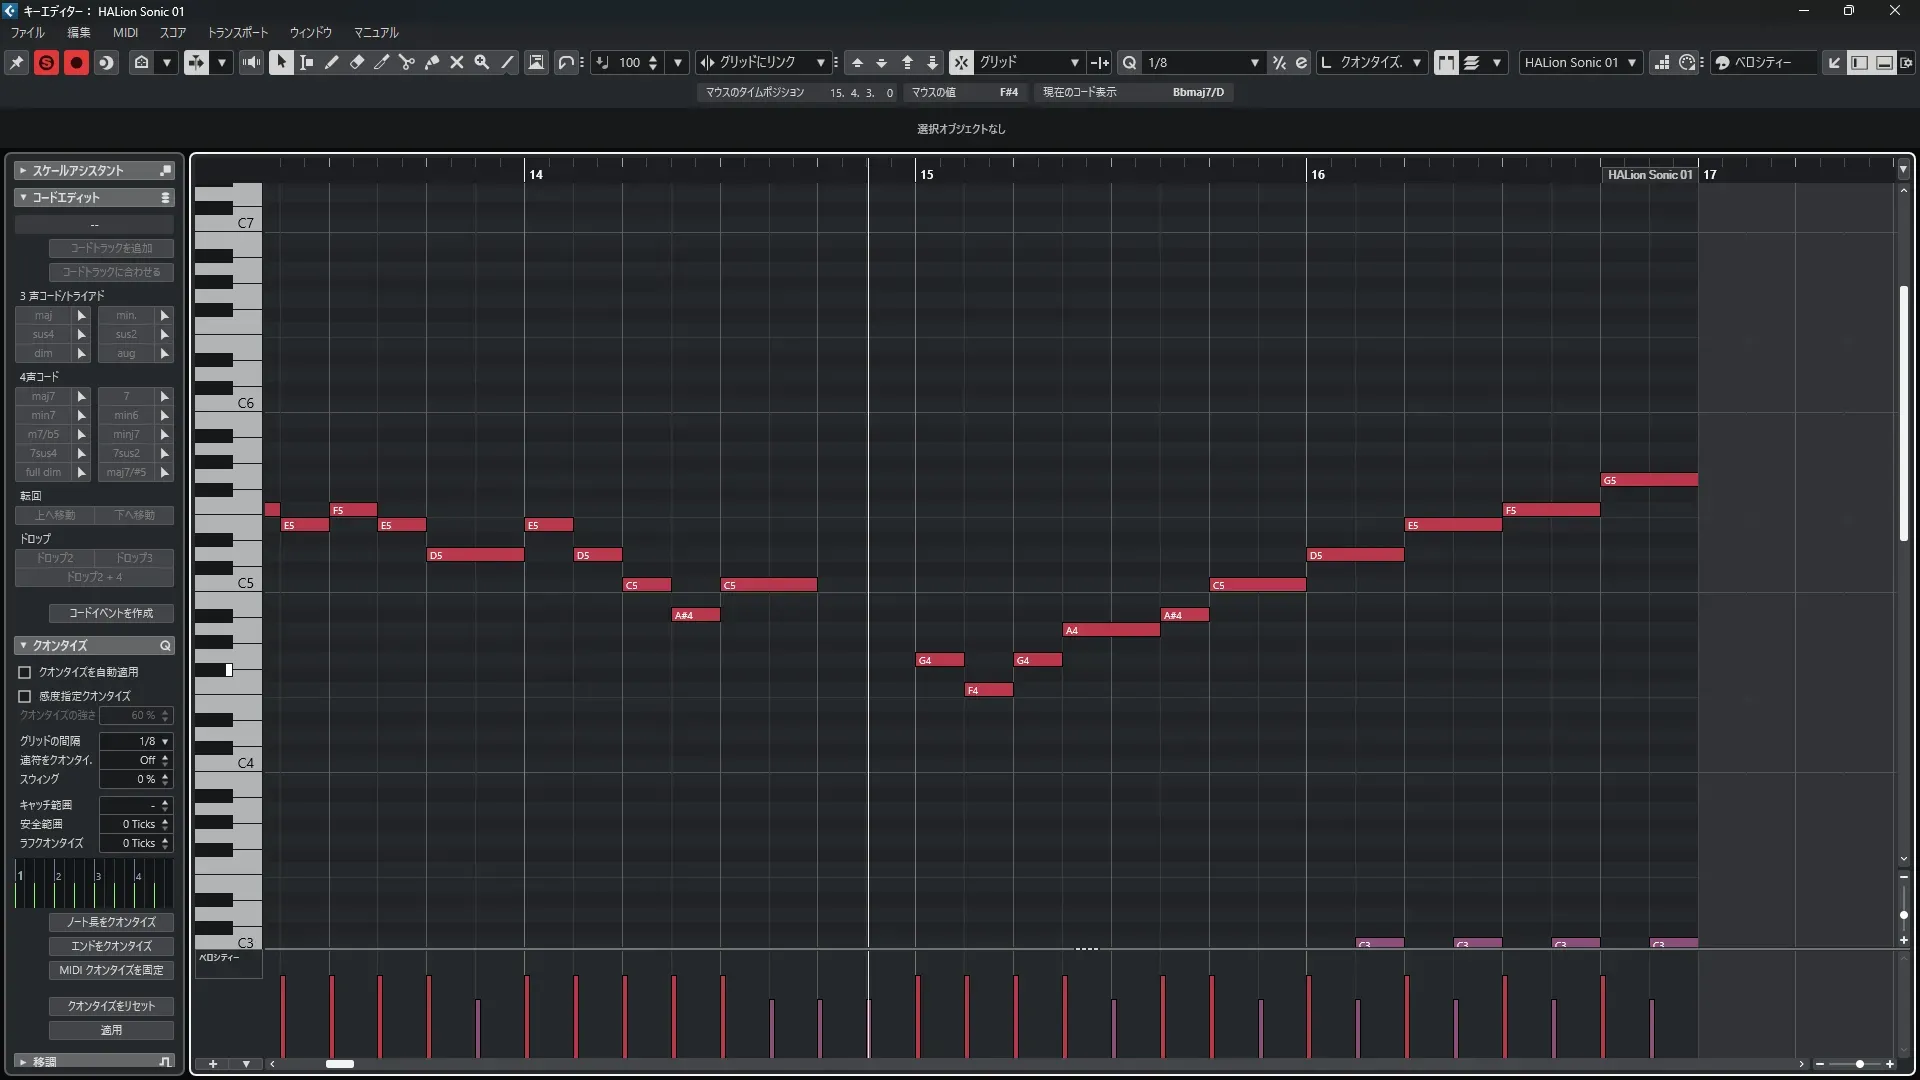1920x1080 pixels.
Task: Select the Glue tool
Action: [x=432, y=62]
